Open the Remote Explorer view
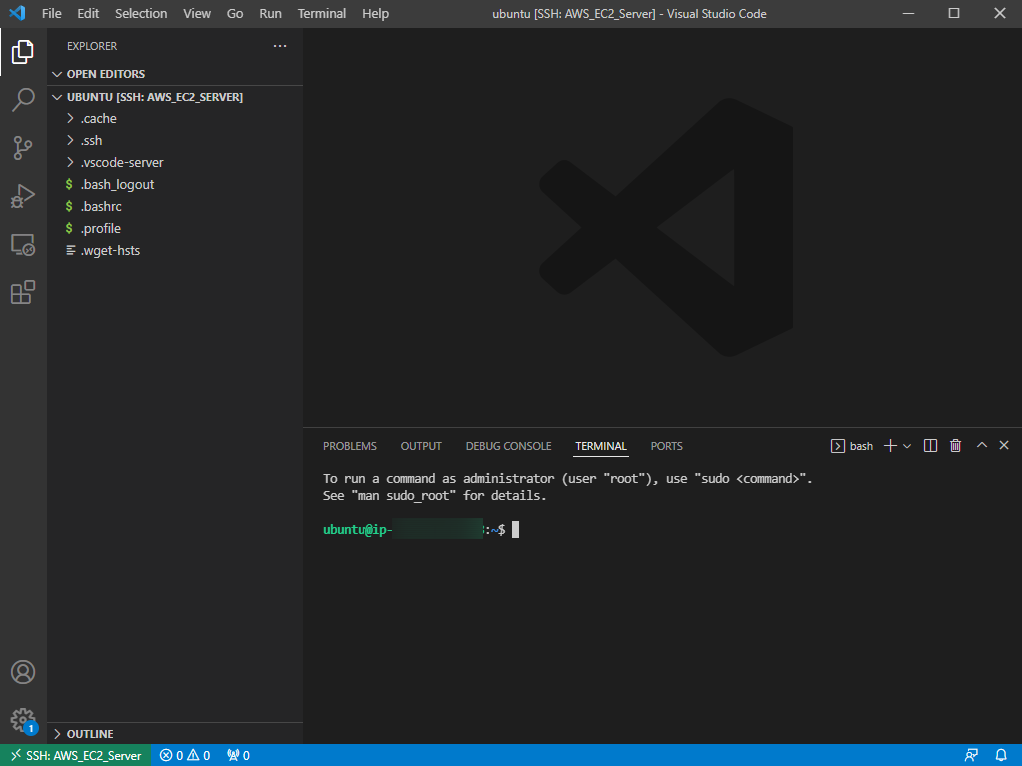The image size is (1022, 766). point(23,244)
